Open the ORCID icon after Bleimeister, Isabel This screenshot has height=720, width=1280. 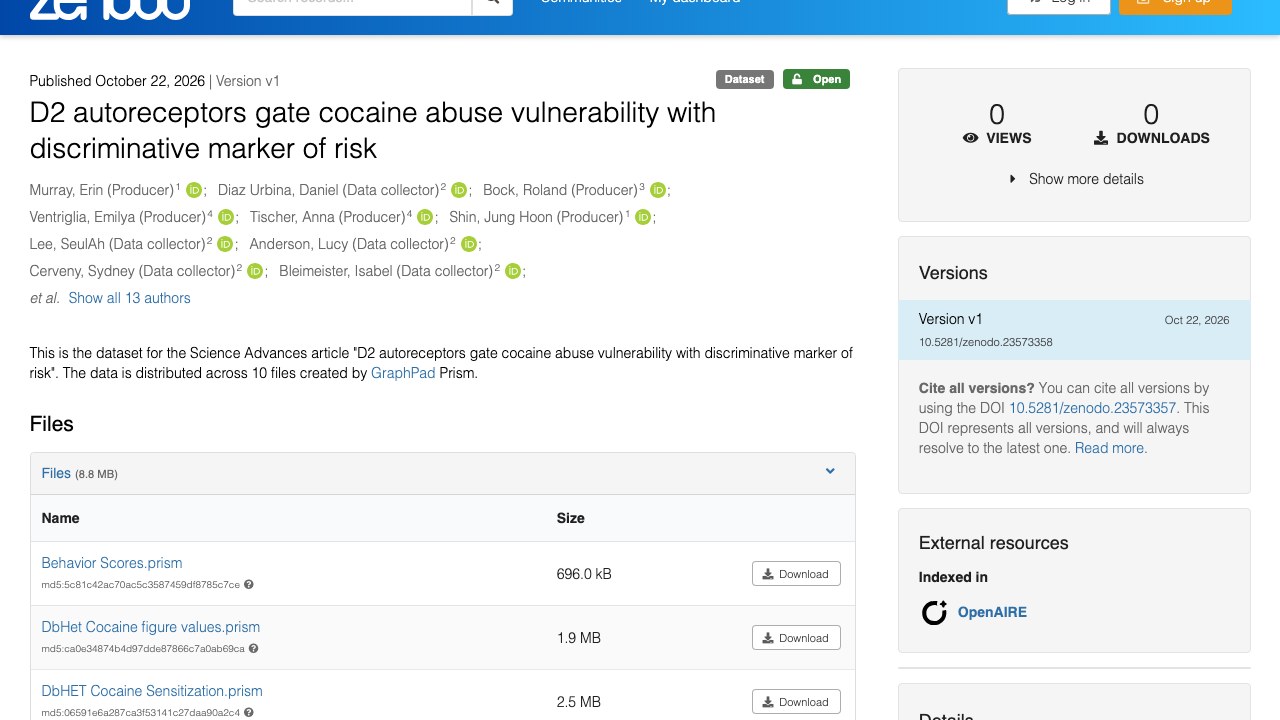tap(513, 271)
